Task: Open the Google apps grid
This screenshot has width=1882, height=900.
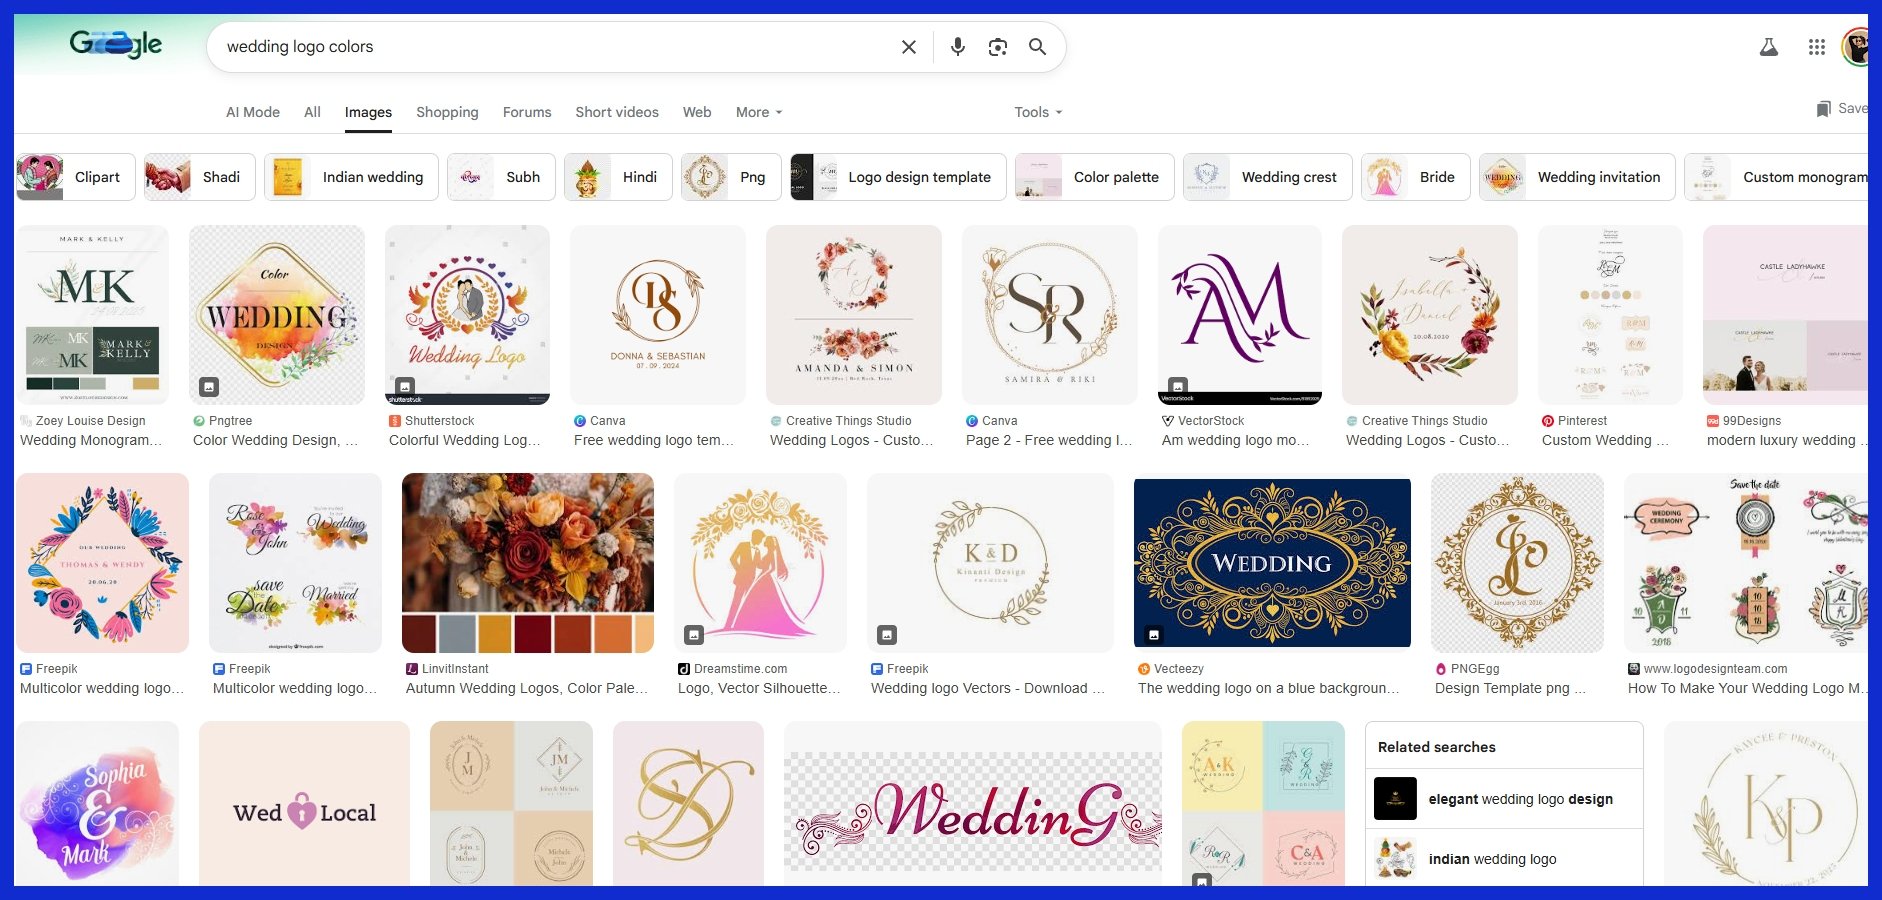Action: coord(1816,47)
